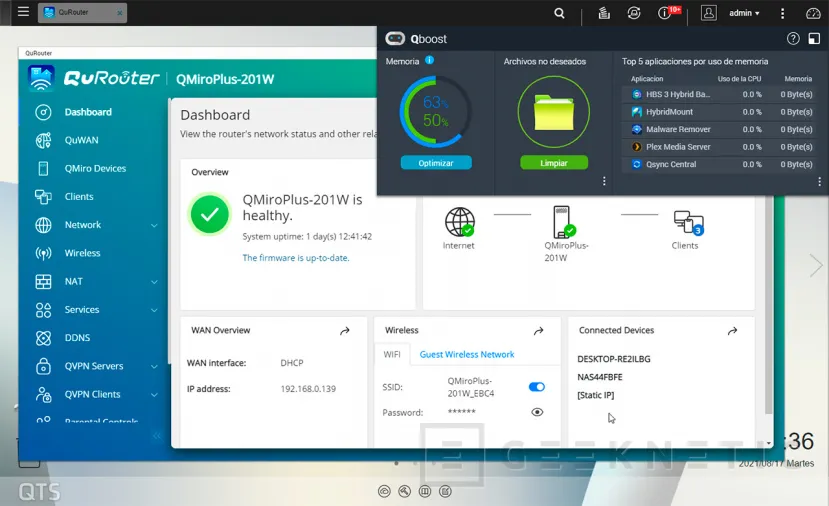The height and width of the screenshot is (506, 829).
Task: Switch to Guest Wireless Network tab
Action: click(467, 354)
